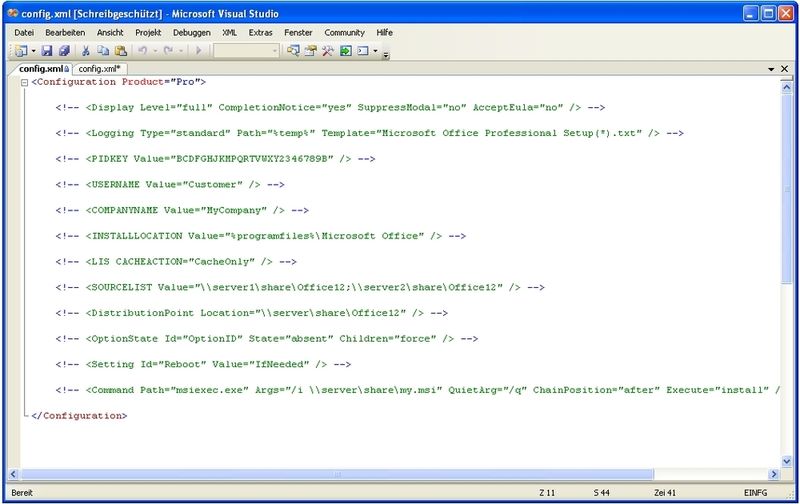This screenshot has width=800, height=504.
Task: Open the Properties window icon
Action: coord(310,51)
